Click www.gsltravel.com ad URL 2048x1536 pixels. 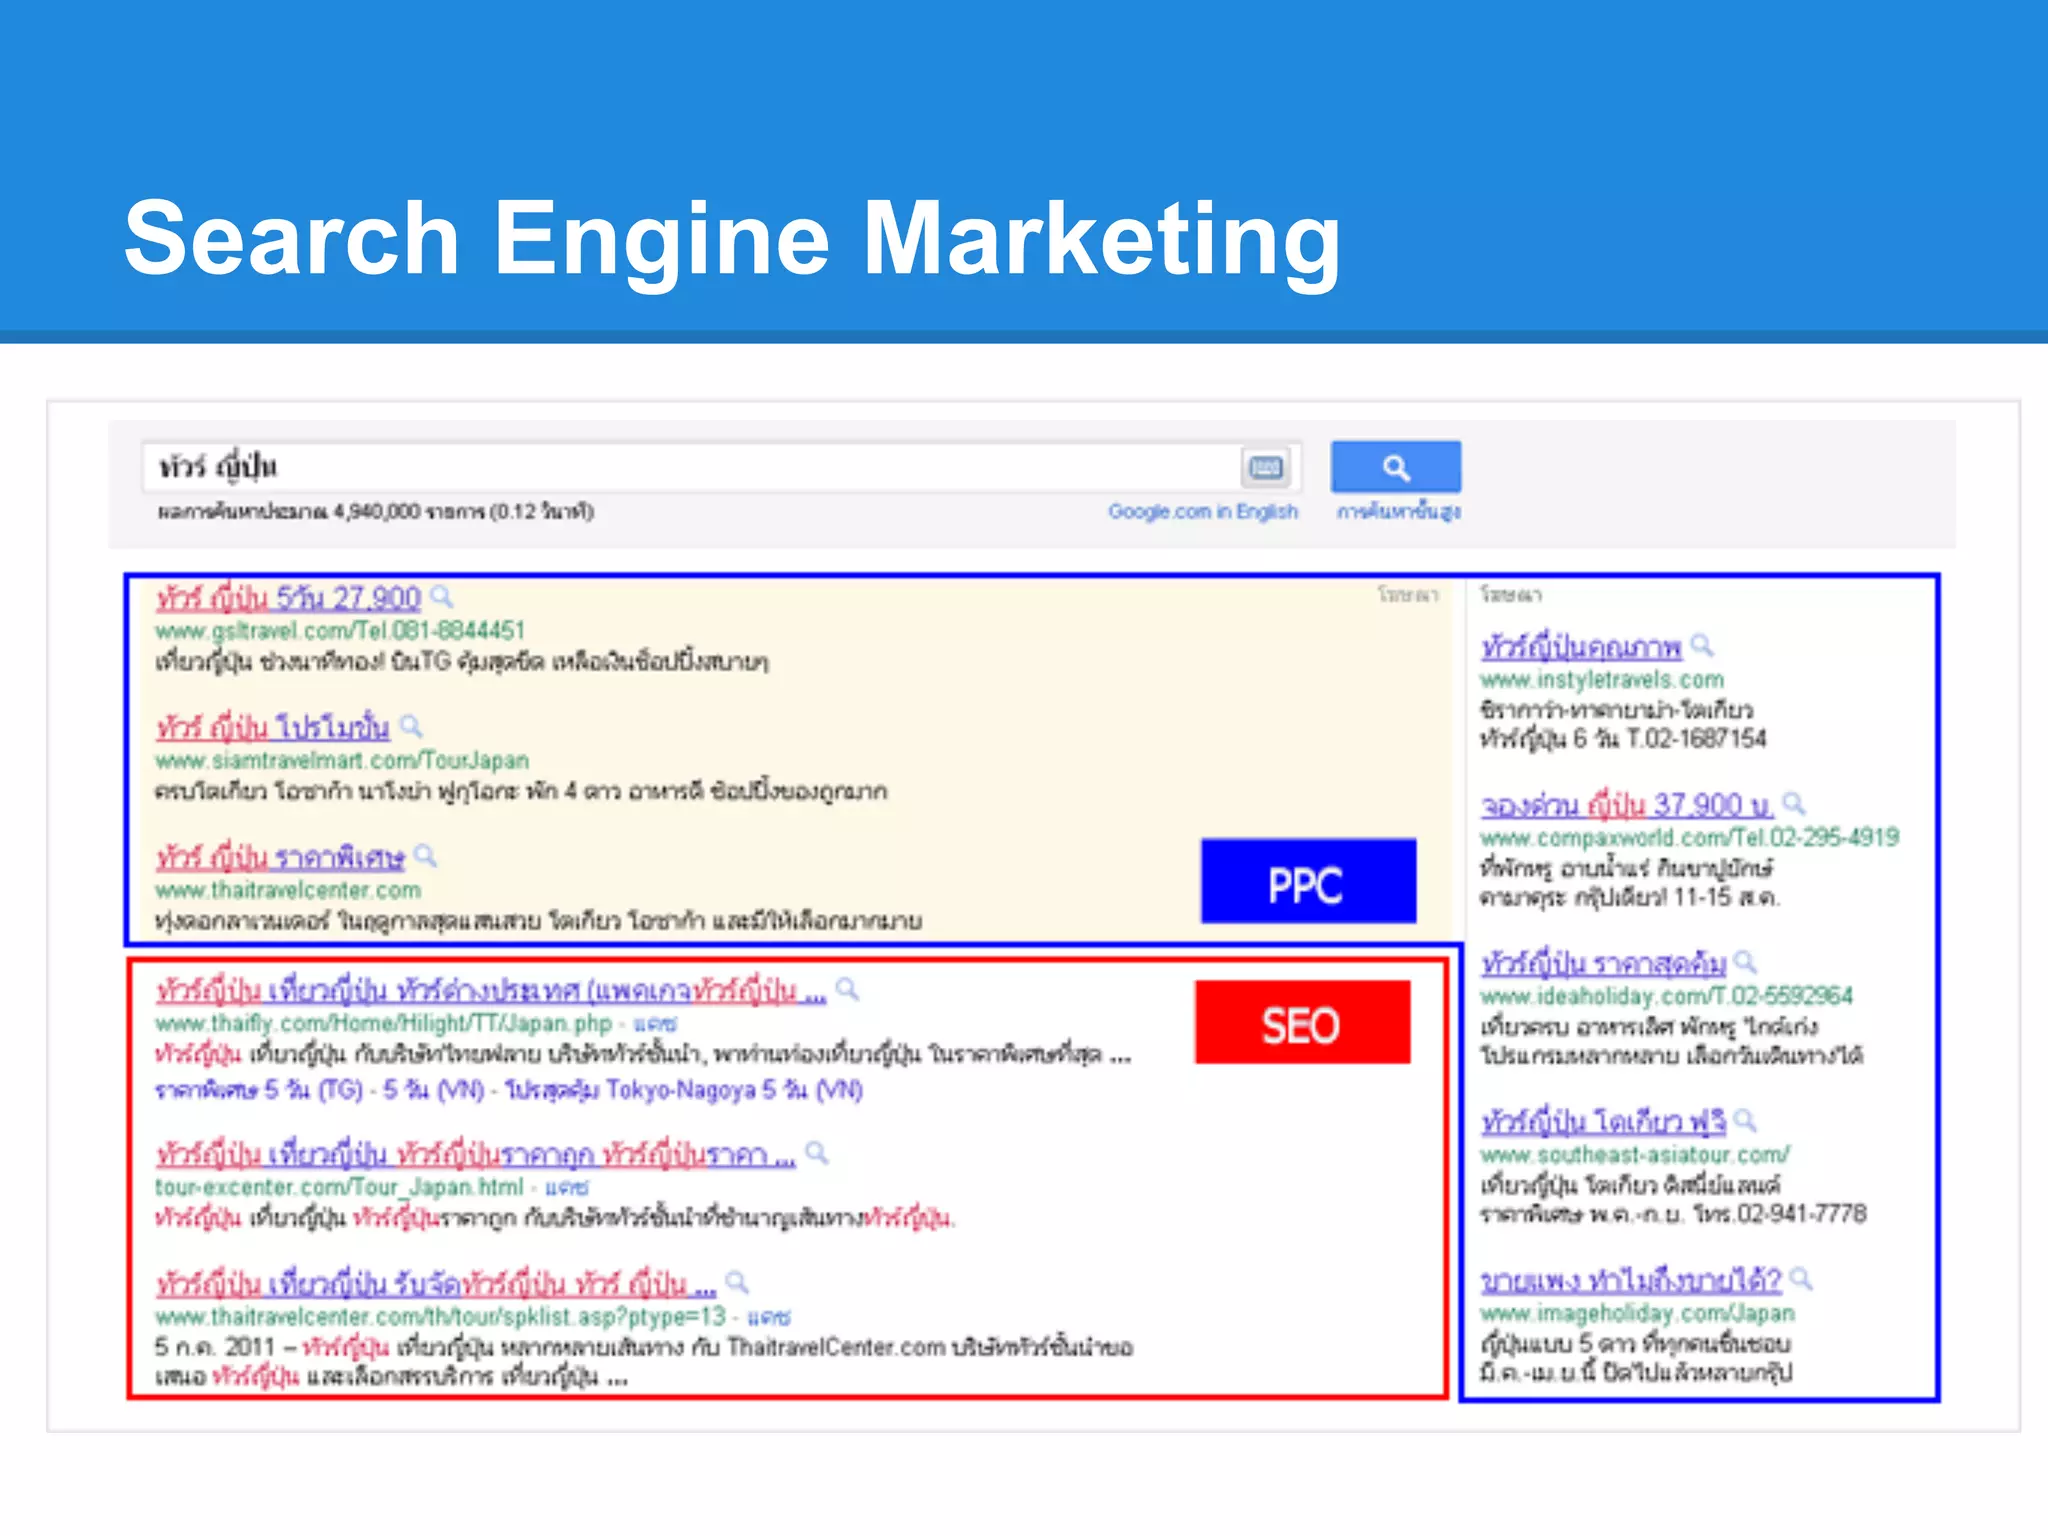click(x=340, y=631)
